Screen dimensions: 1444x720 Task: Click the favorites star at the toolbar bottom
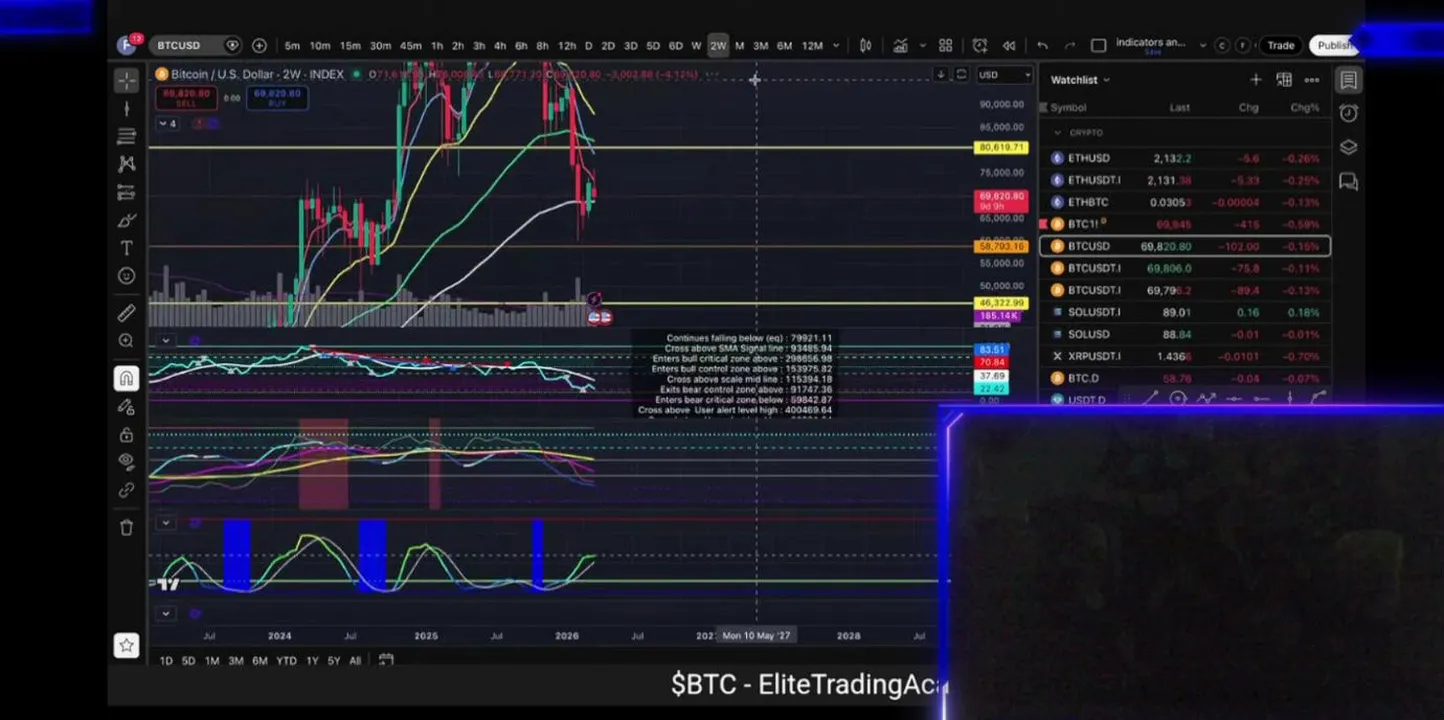[126, 646]
